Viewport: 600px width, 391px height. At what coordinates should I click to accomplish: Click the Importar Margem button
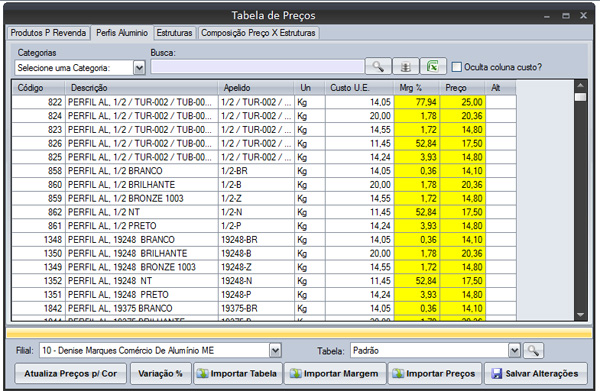coord(335,373)
